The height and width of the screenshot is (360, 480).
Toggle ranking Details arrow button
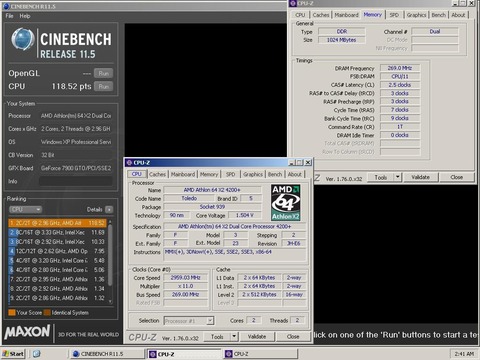coord(109,209)
